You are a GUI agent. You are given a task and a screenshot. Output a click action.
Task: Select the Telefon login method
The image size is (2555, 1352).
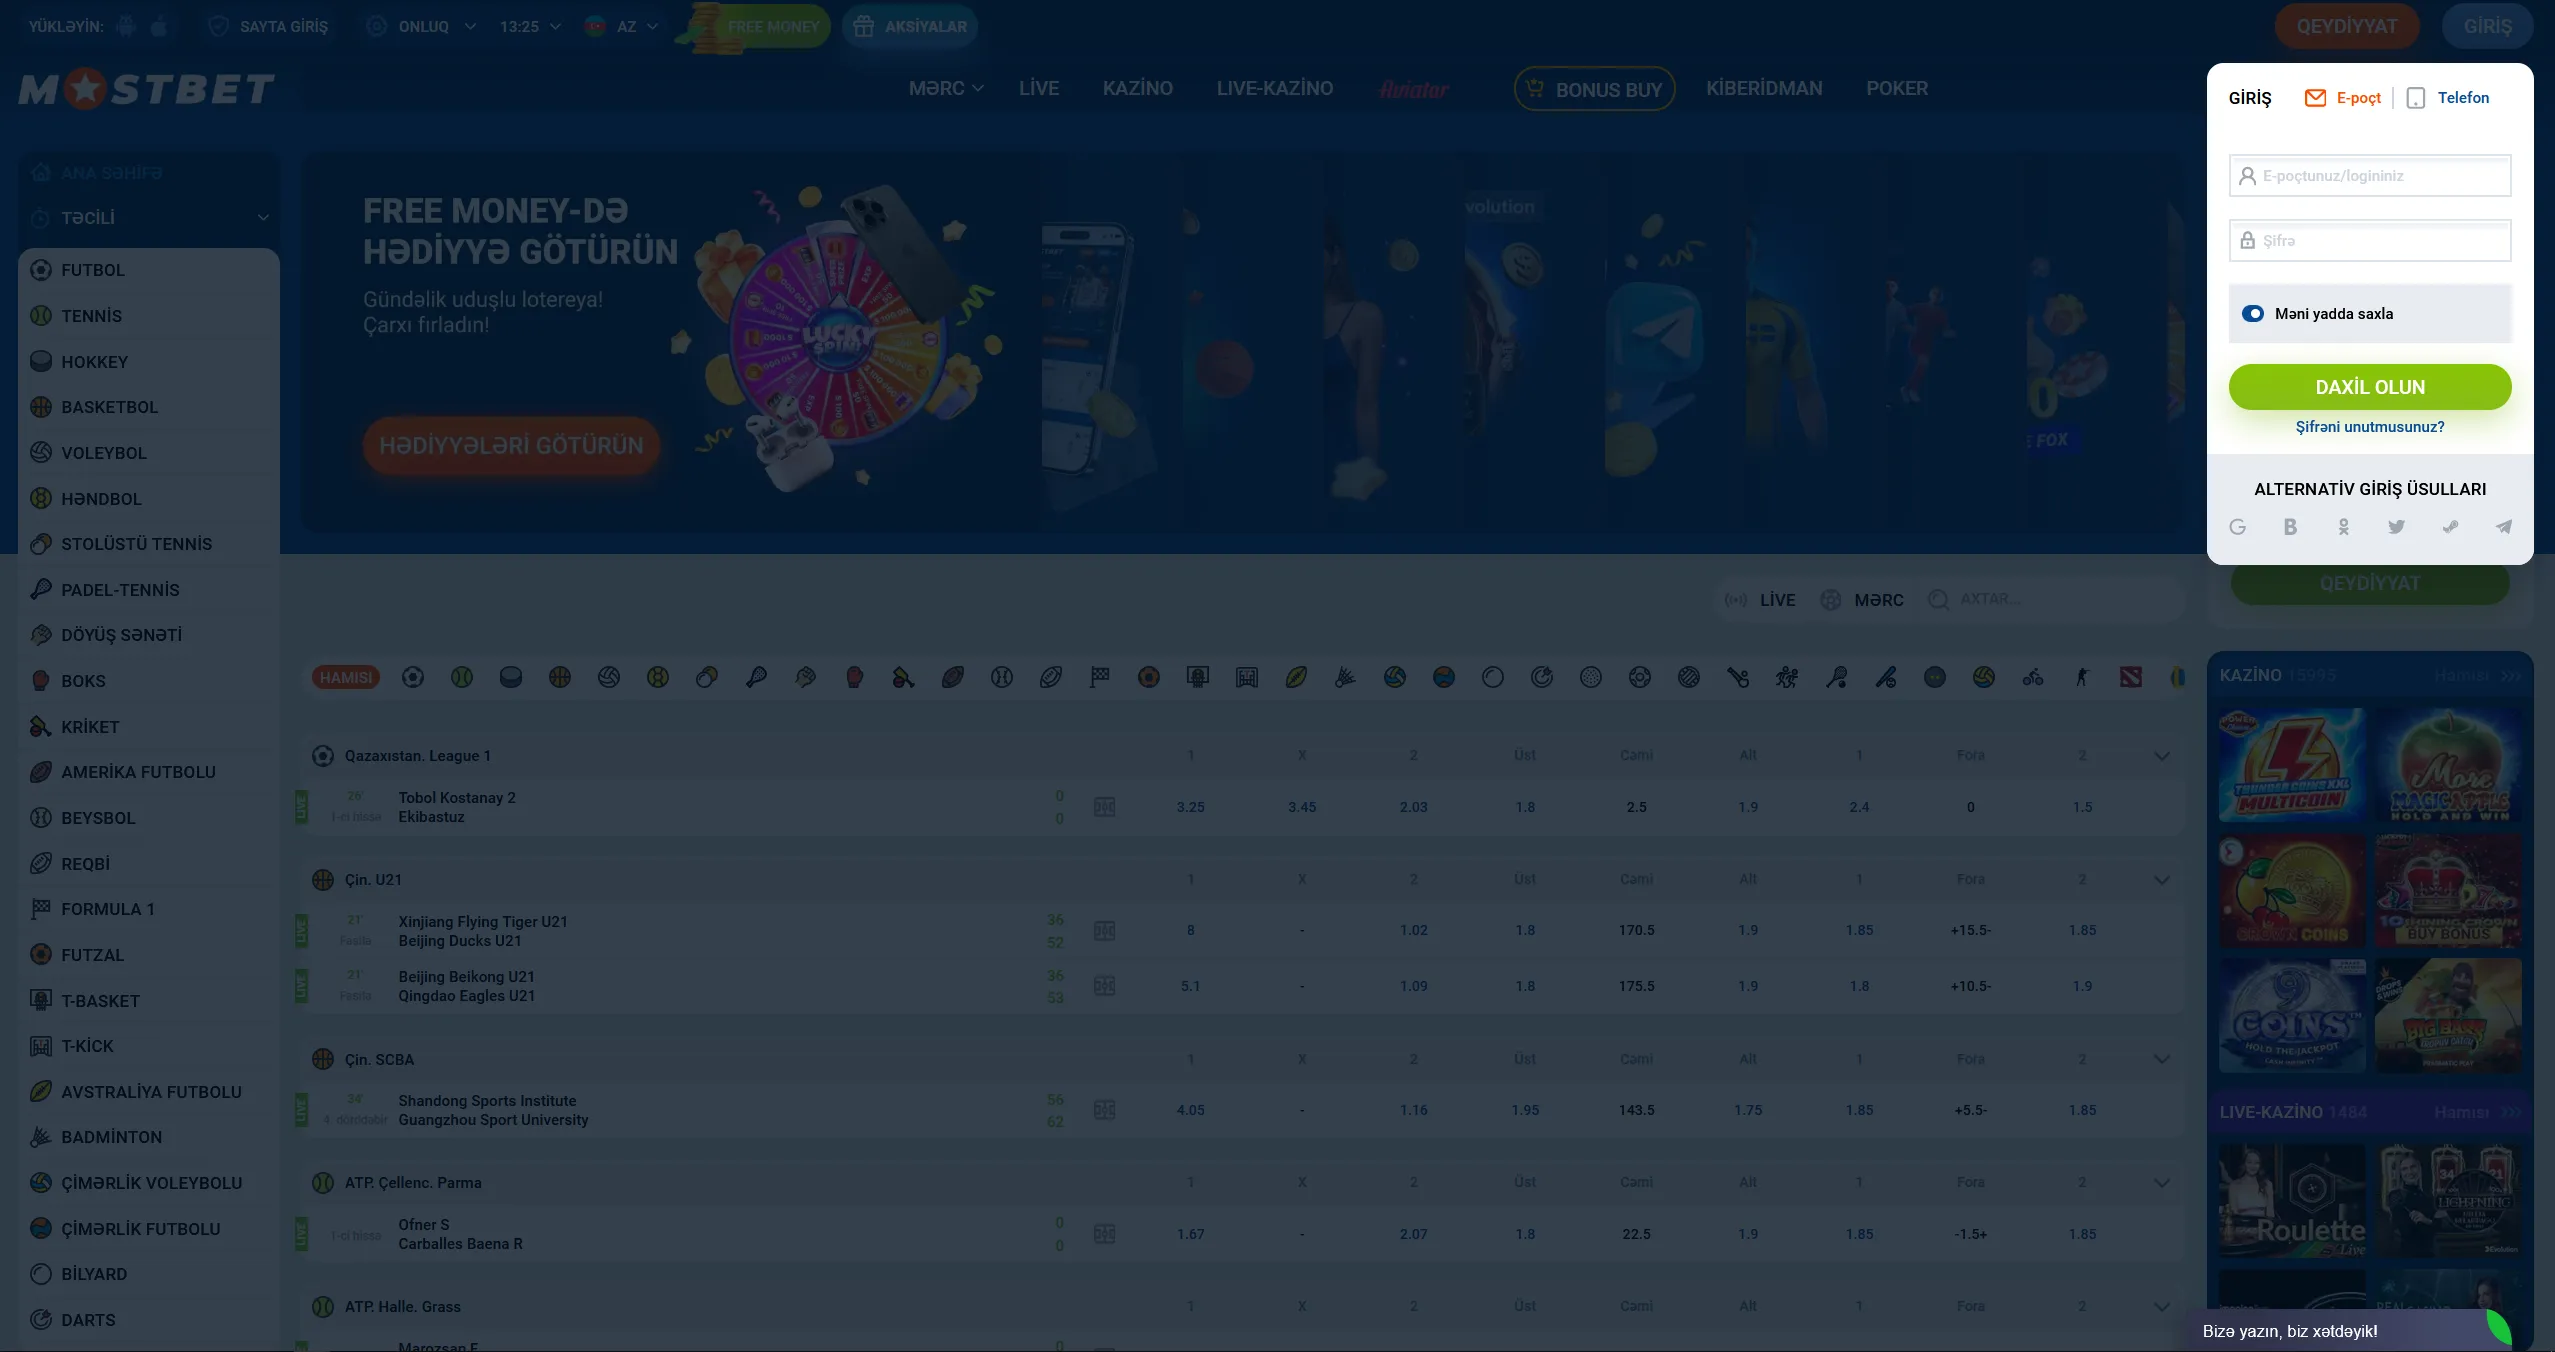click(2448, 97)
